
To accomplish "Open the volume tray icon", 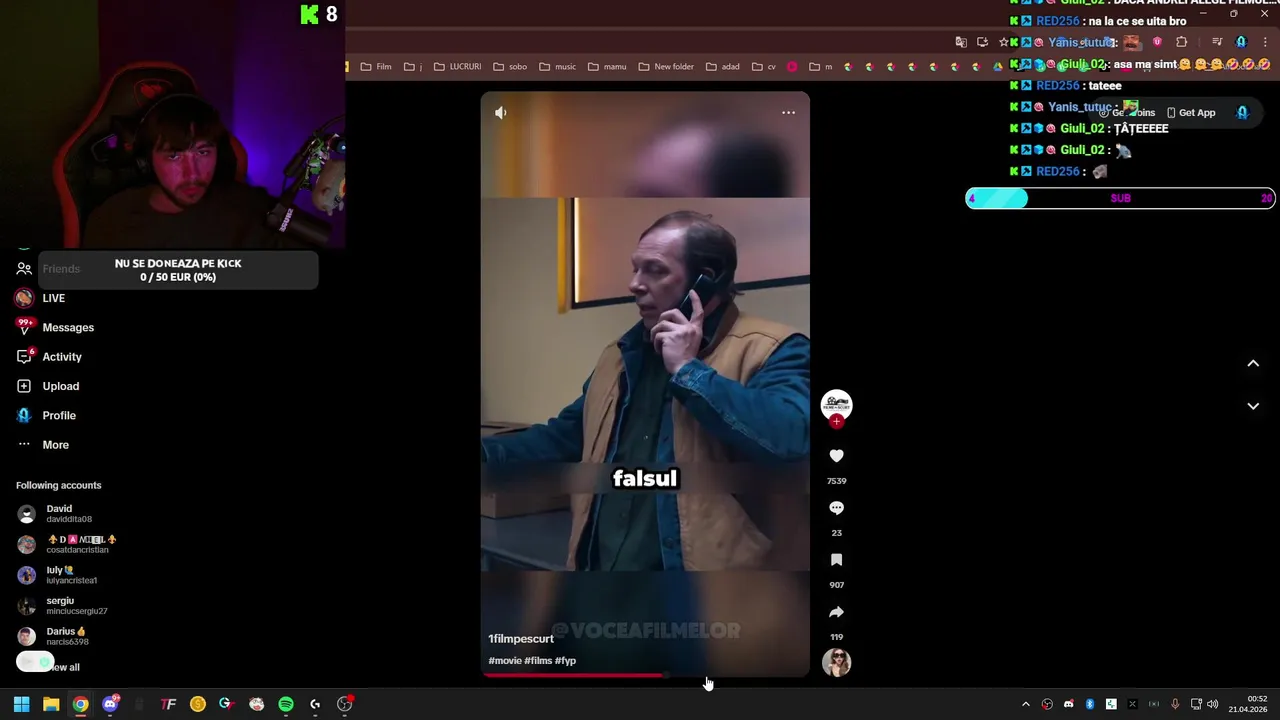I will pyautogui.click(x=1212, y=704).
